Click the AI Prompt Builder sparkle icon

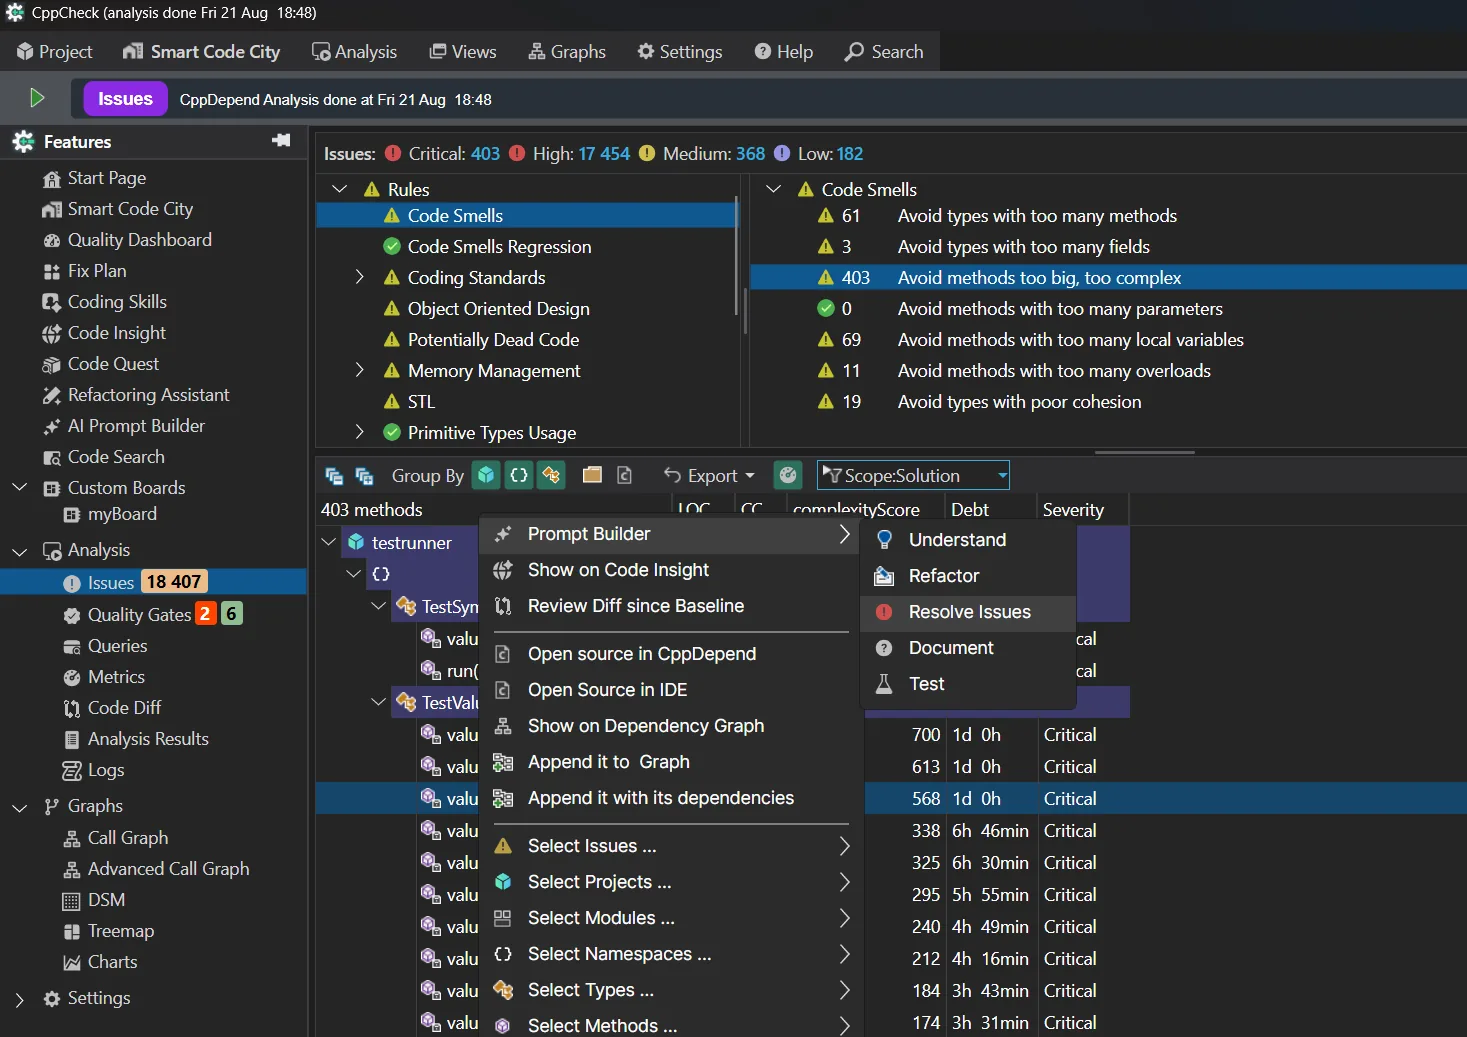pyautogui.click(x=52, y=427)
